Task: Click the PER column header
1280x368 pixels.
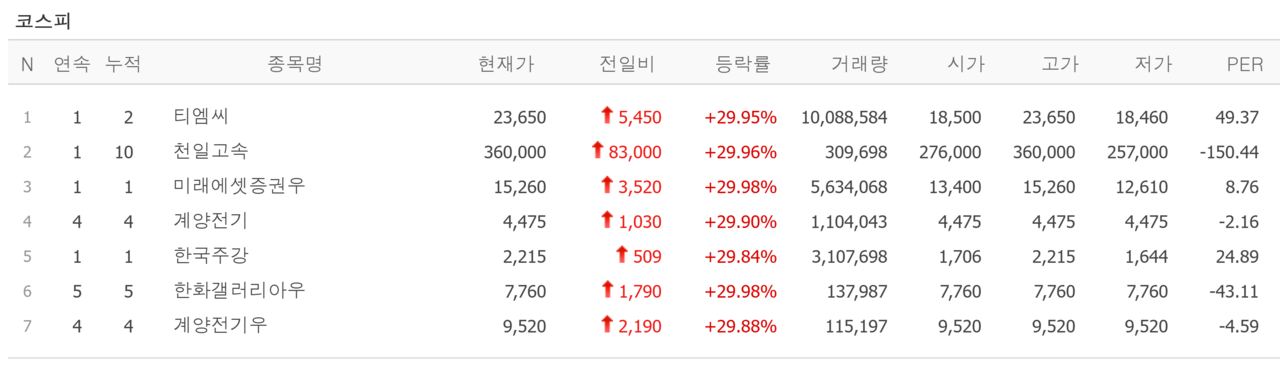Action: point(1245,64)
